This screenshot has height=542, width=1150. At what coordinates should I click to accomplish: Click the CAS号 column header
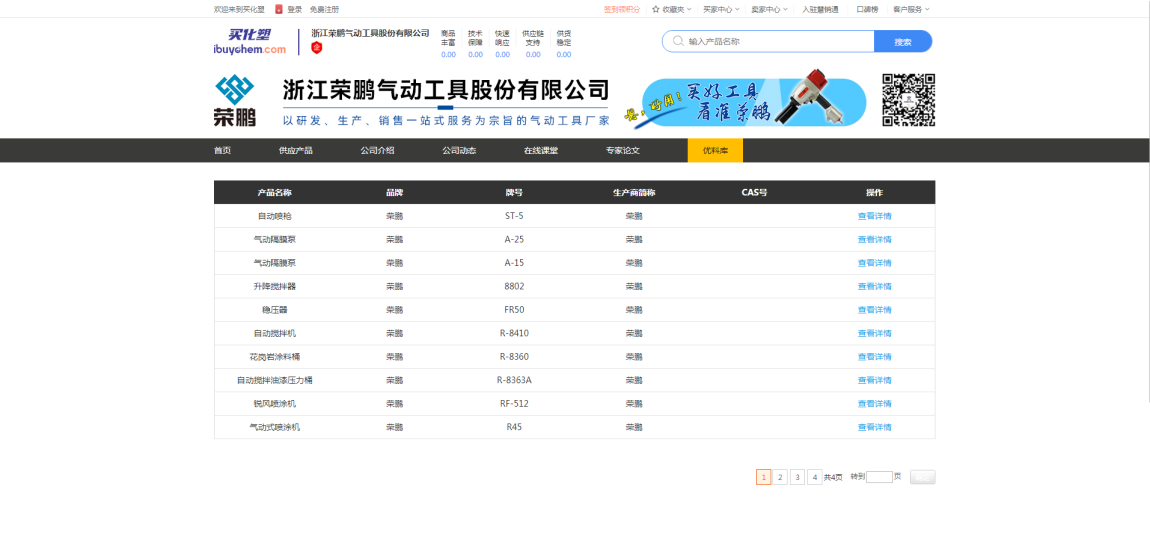pyautogui.click(x=754, y=192)
